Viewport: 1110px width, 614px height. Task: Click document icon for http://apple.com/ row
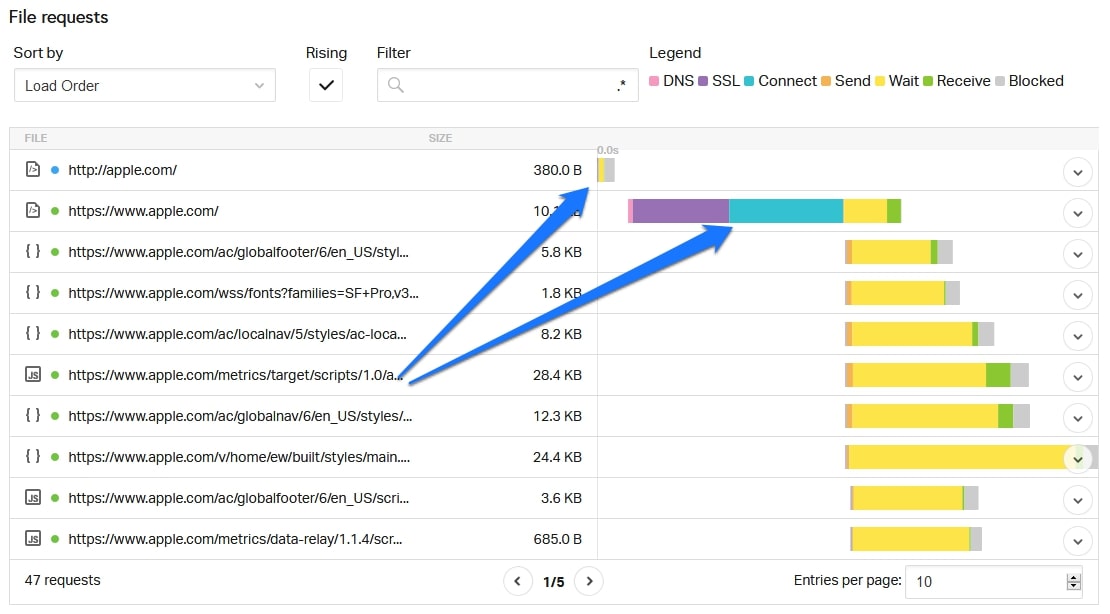coord(33,169)
